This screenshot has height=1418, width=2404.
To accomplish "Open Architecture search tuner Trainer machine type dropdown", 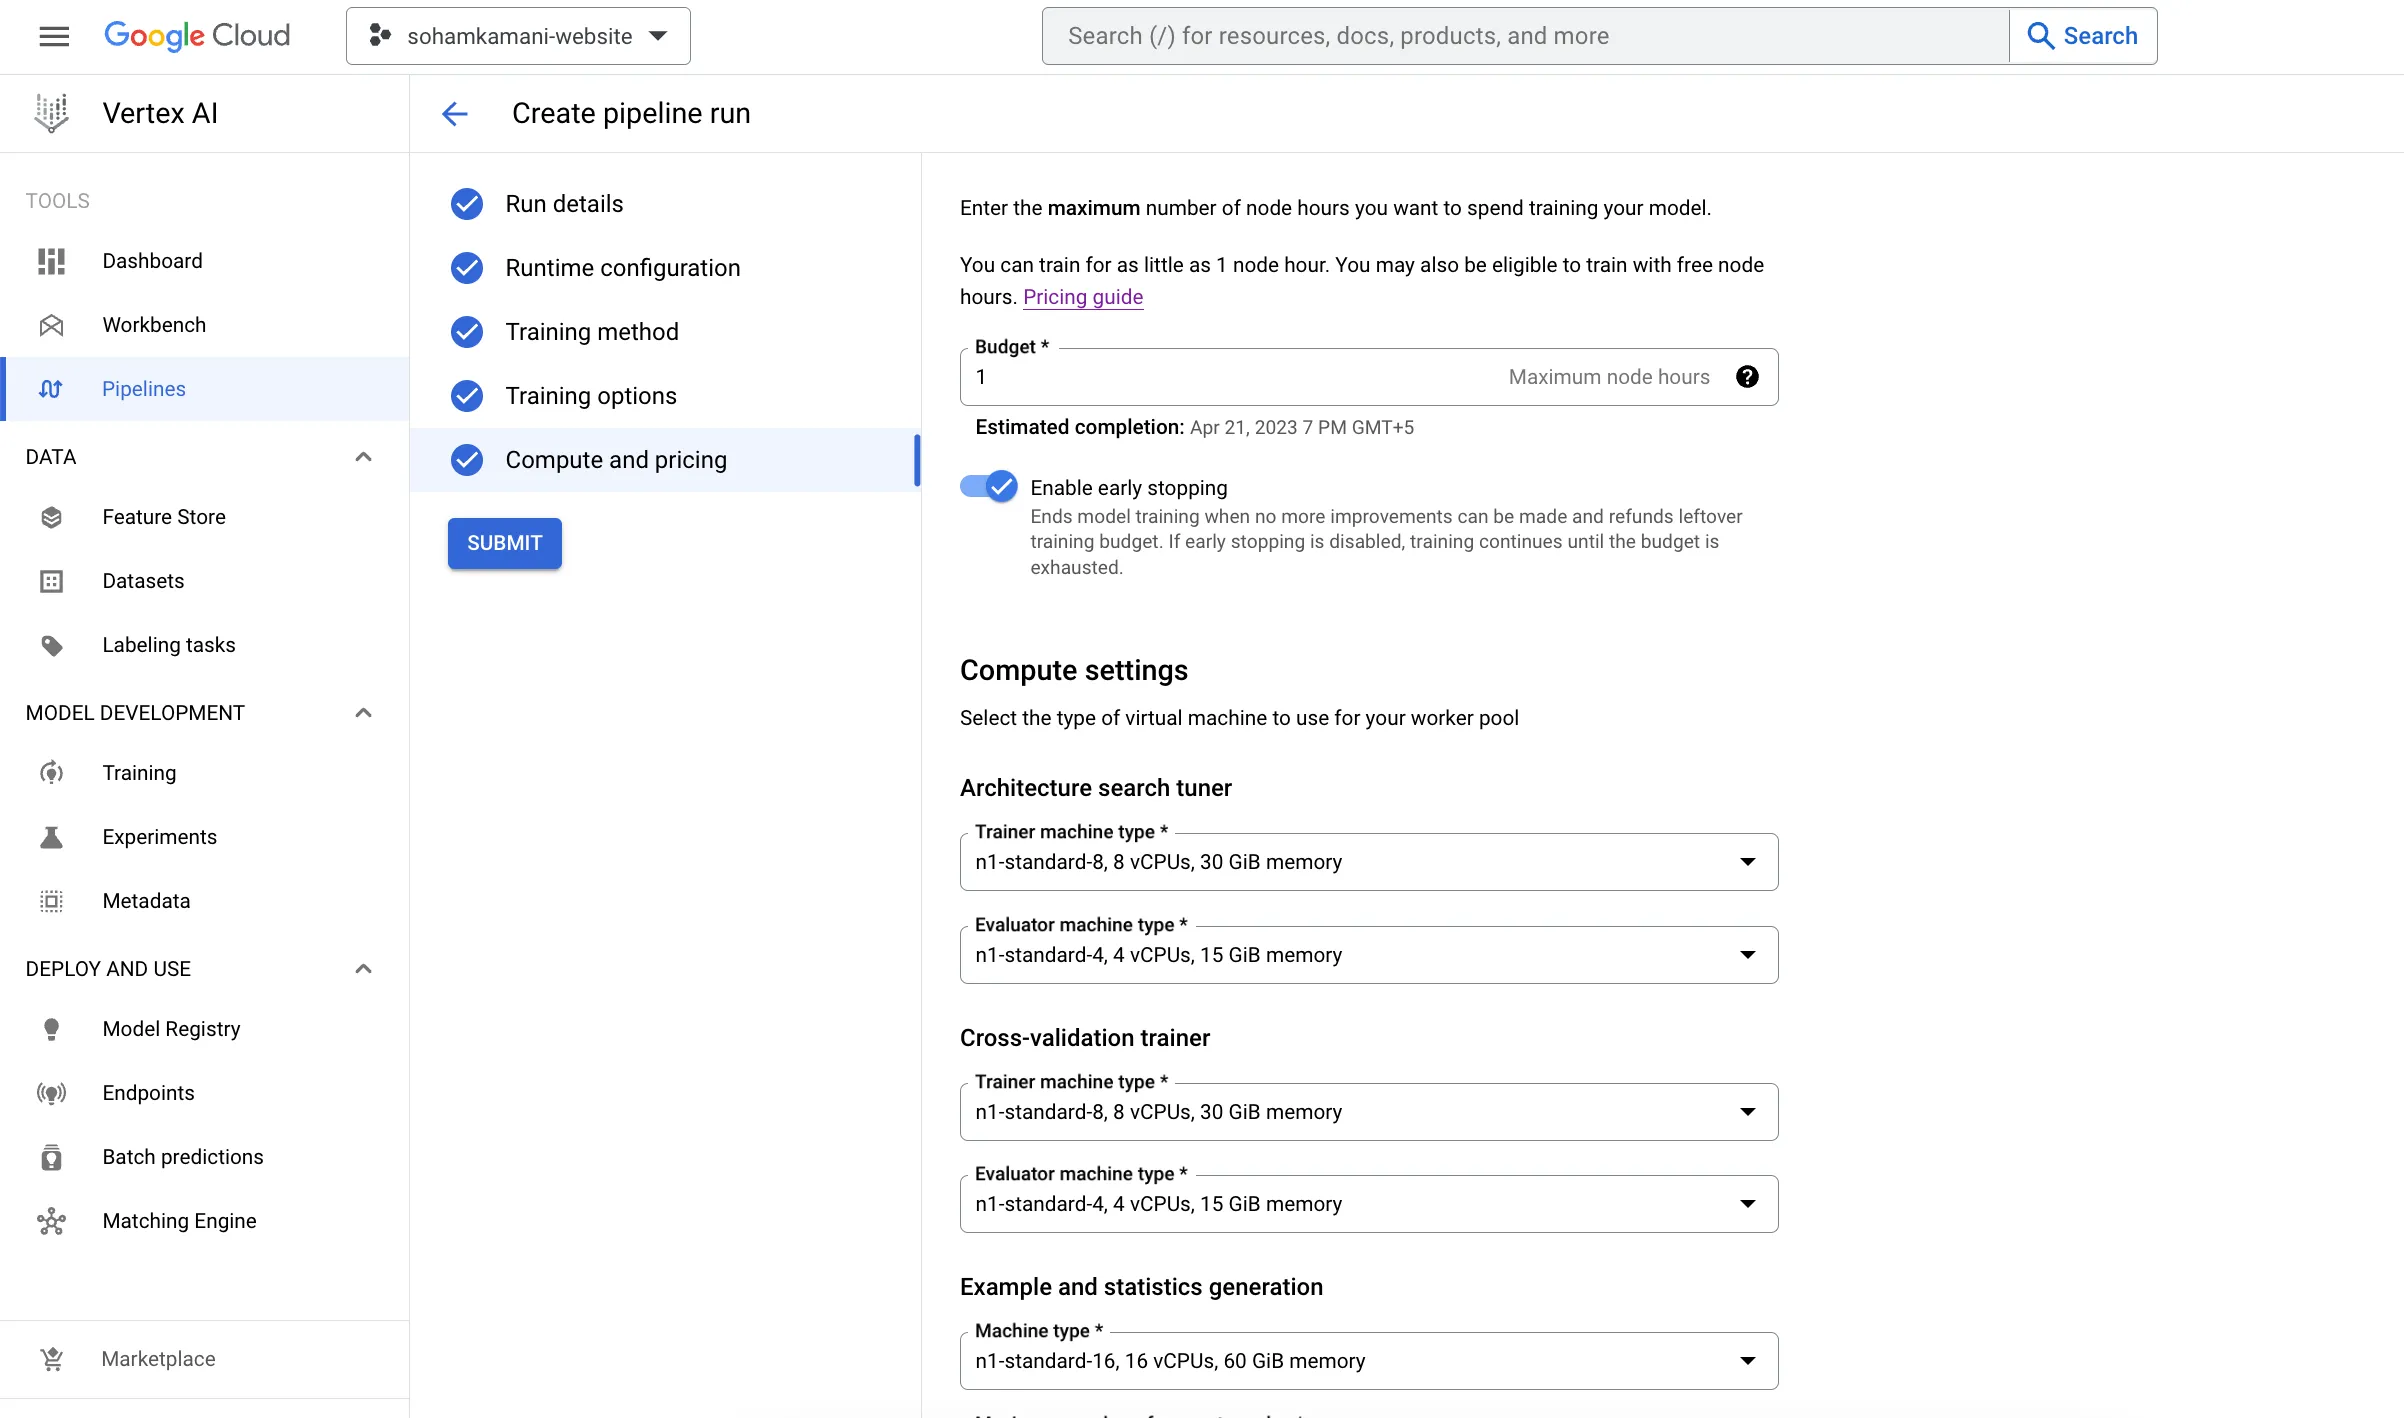I will 1368,862.
